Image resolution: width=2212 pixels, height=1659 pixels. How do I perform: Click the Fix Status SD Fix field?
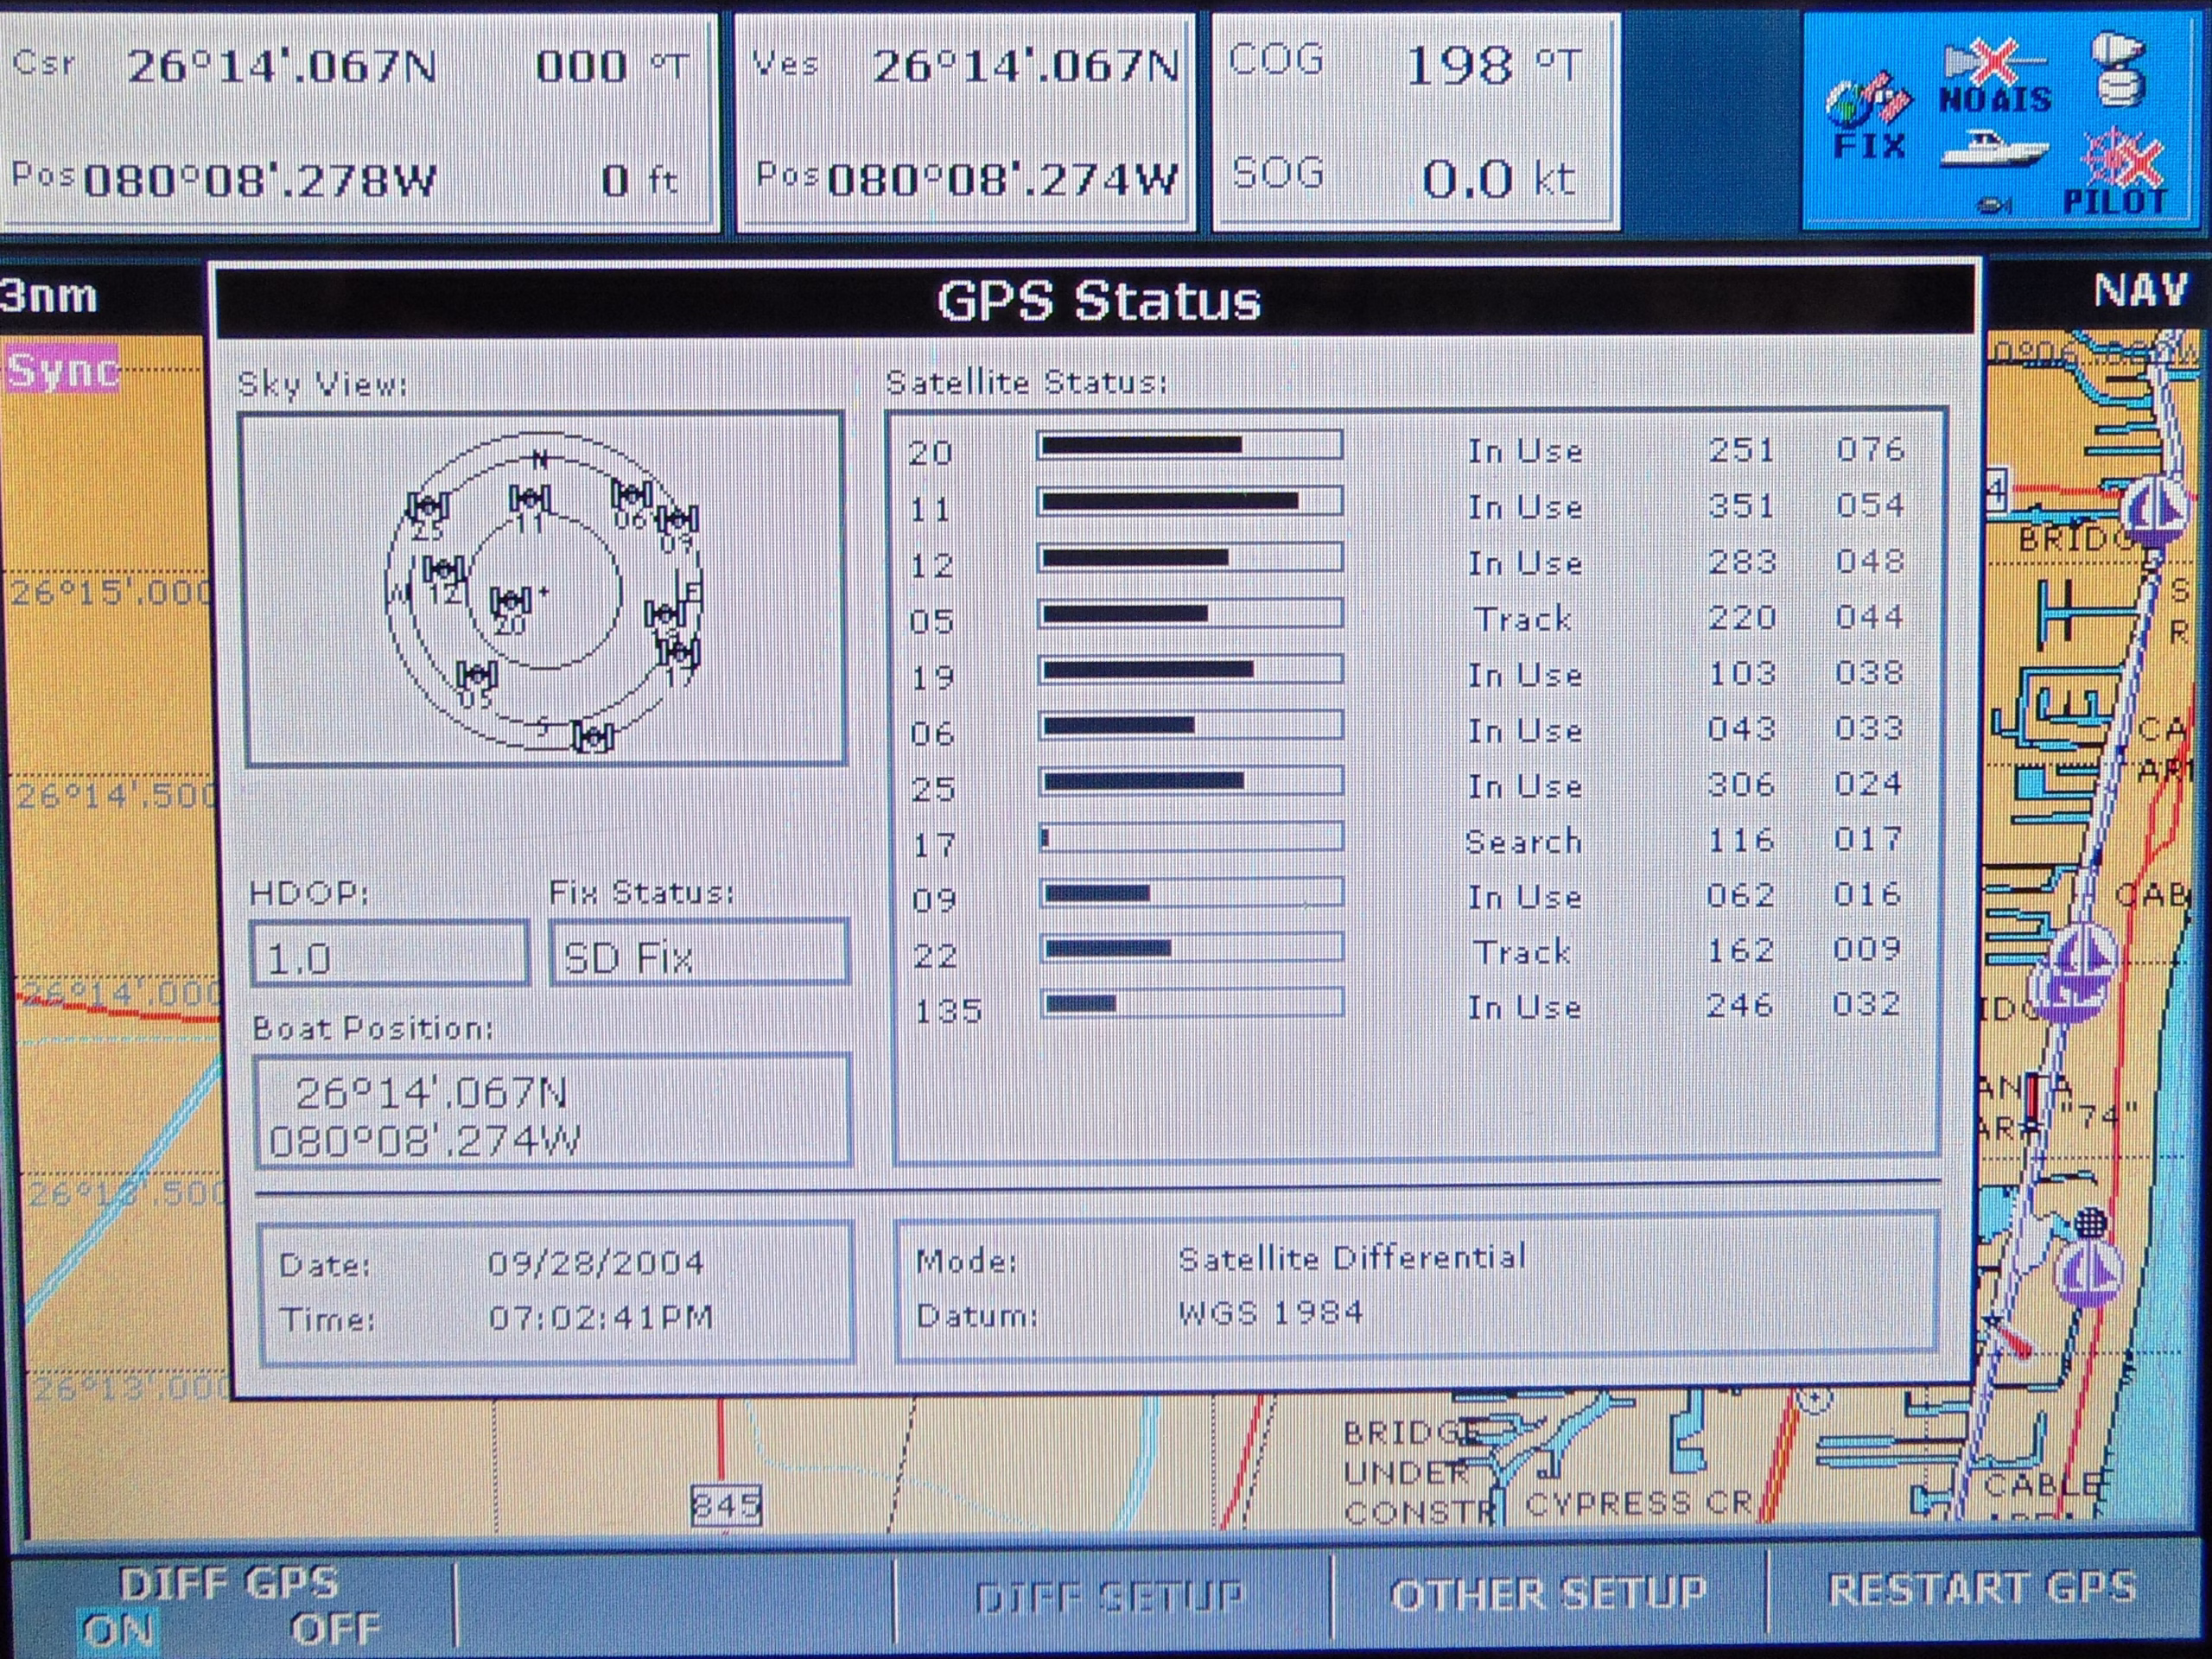point(698,953)
